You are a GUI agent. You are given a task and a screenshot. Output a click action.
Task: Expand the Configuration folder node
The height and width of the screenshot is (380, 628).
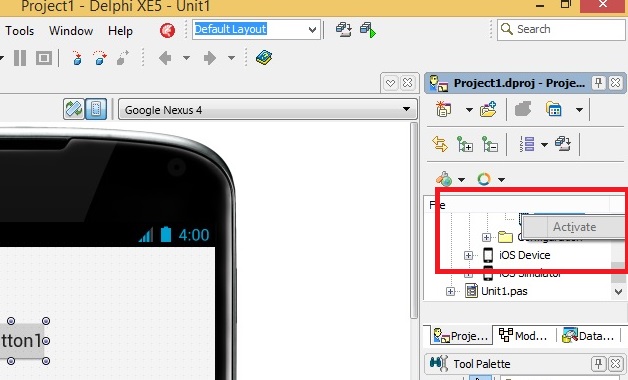click(486, 237)
